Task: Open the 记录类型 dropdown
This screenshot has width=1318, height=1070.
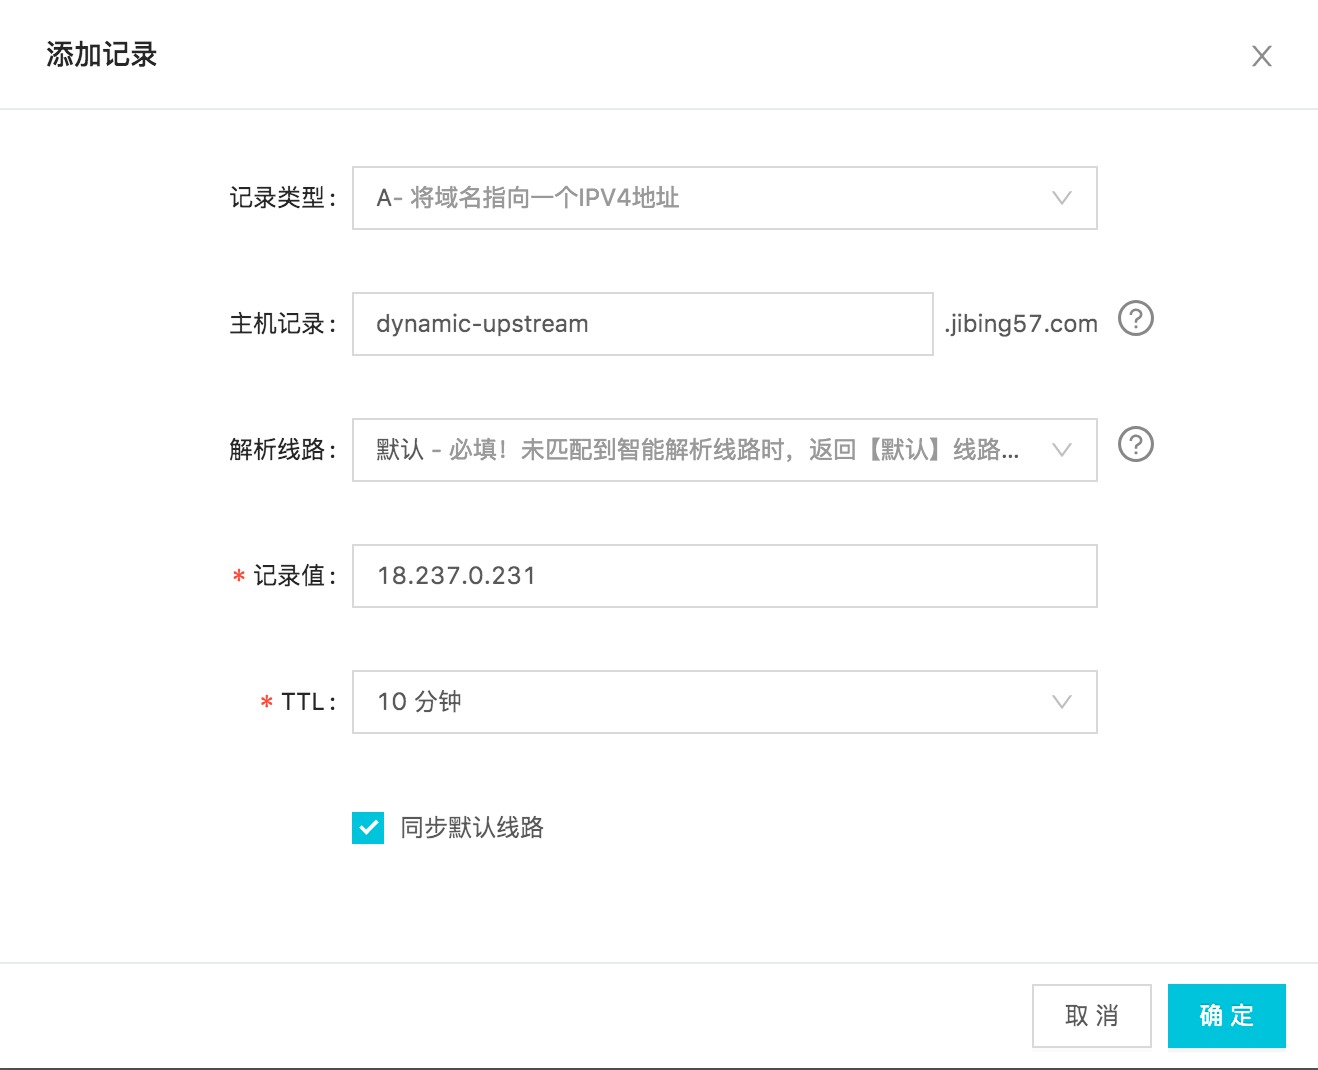Action: coord(725,198)
